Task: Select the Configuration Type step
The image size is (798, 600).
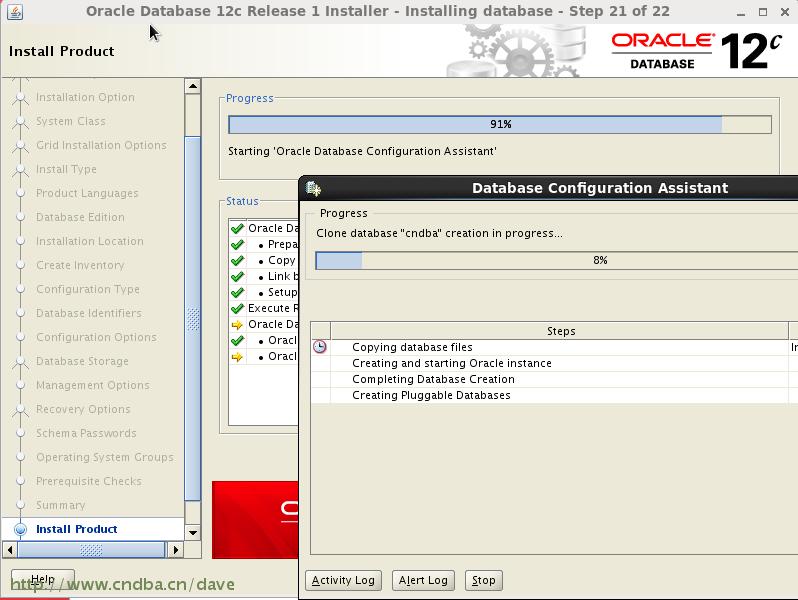Action: [x=88, y=289]
